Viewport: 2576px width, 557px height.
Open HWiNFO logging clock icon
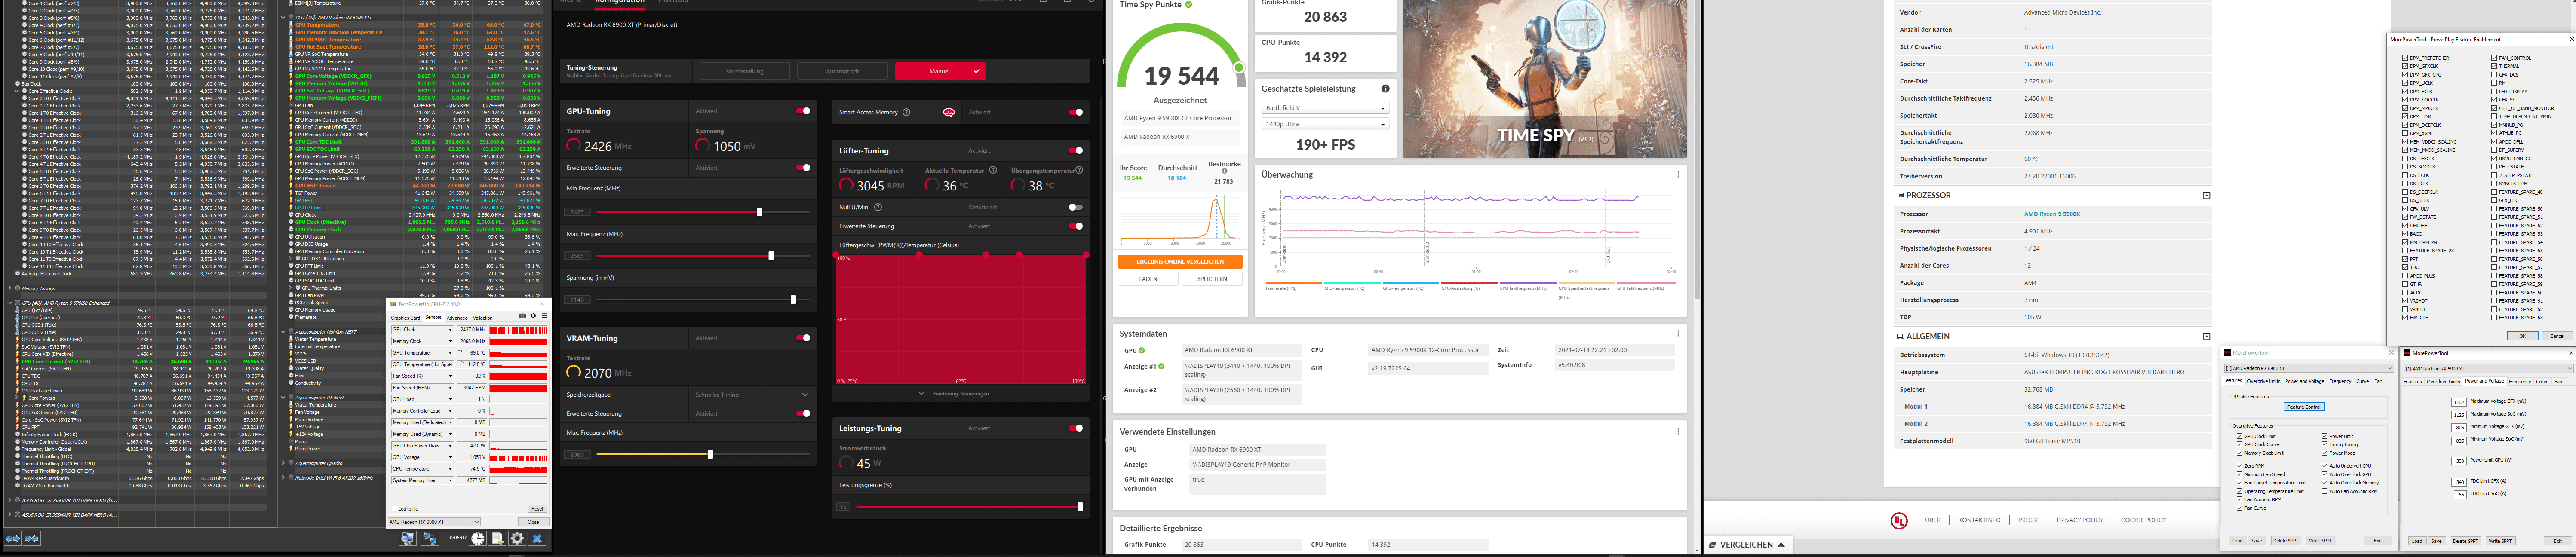pos(478,538)
